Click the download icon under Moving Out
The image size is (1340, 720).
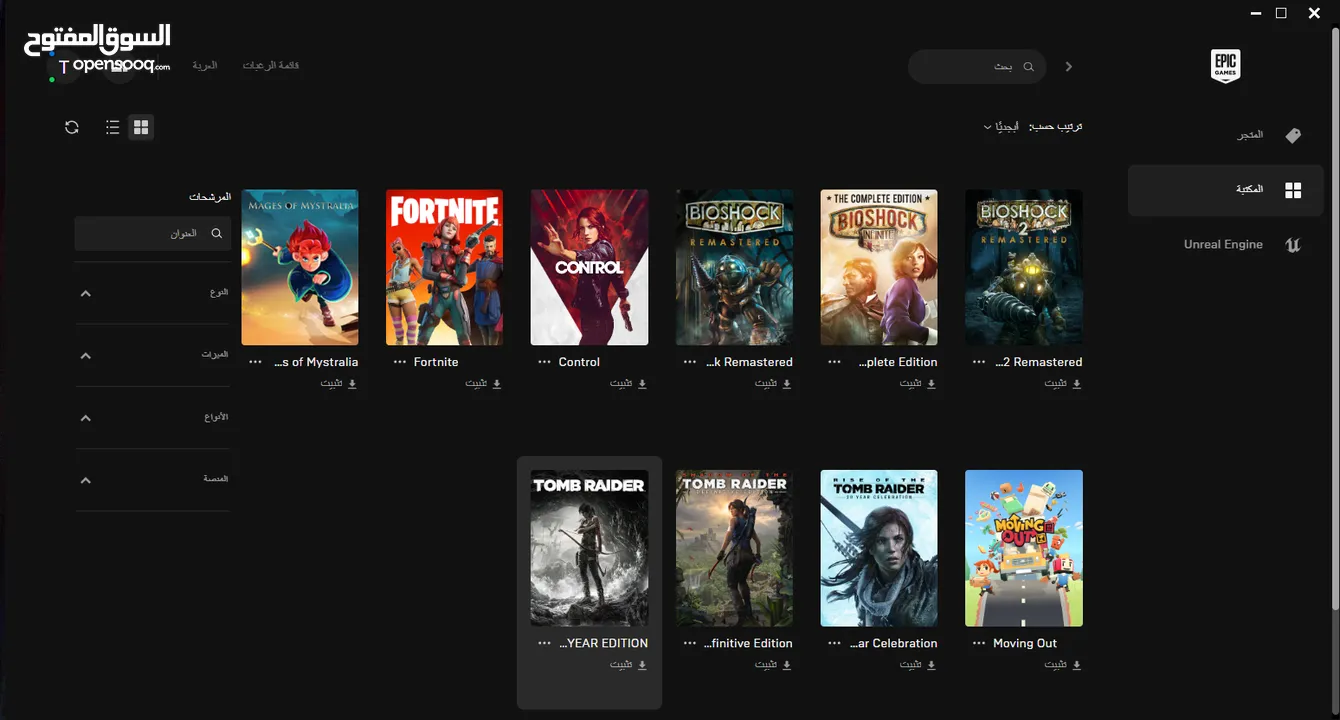click(x=1077, y=664)
